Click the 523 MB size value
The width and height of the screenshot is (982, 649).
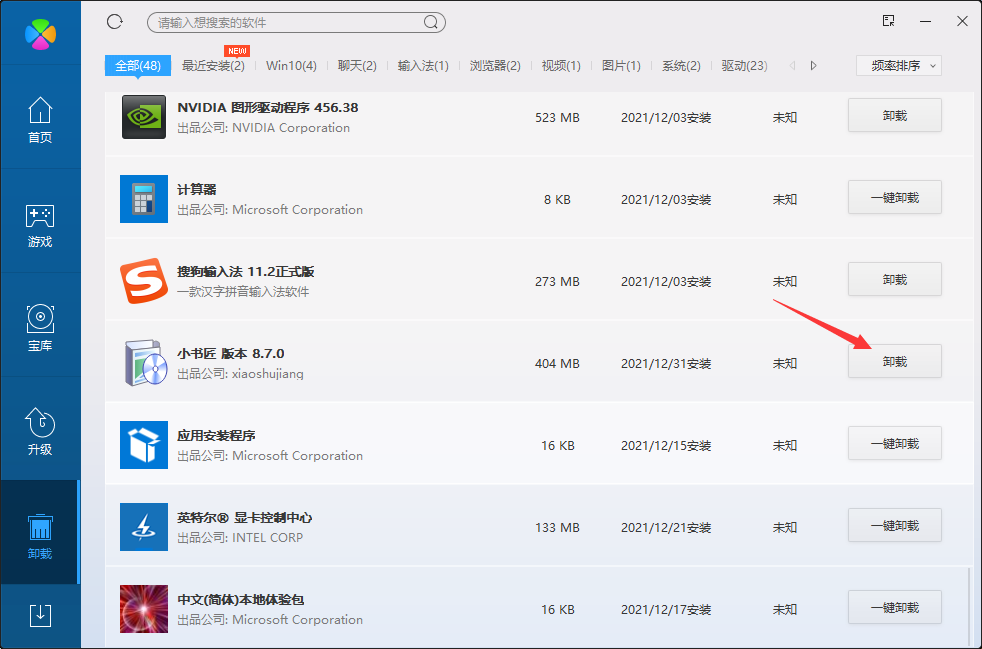click(557, 118)
